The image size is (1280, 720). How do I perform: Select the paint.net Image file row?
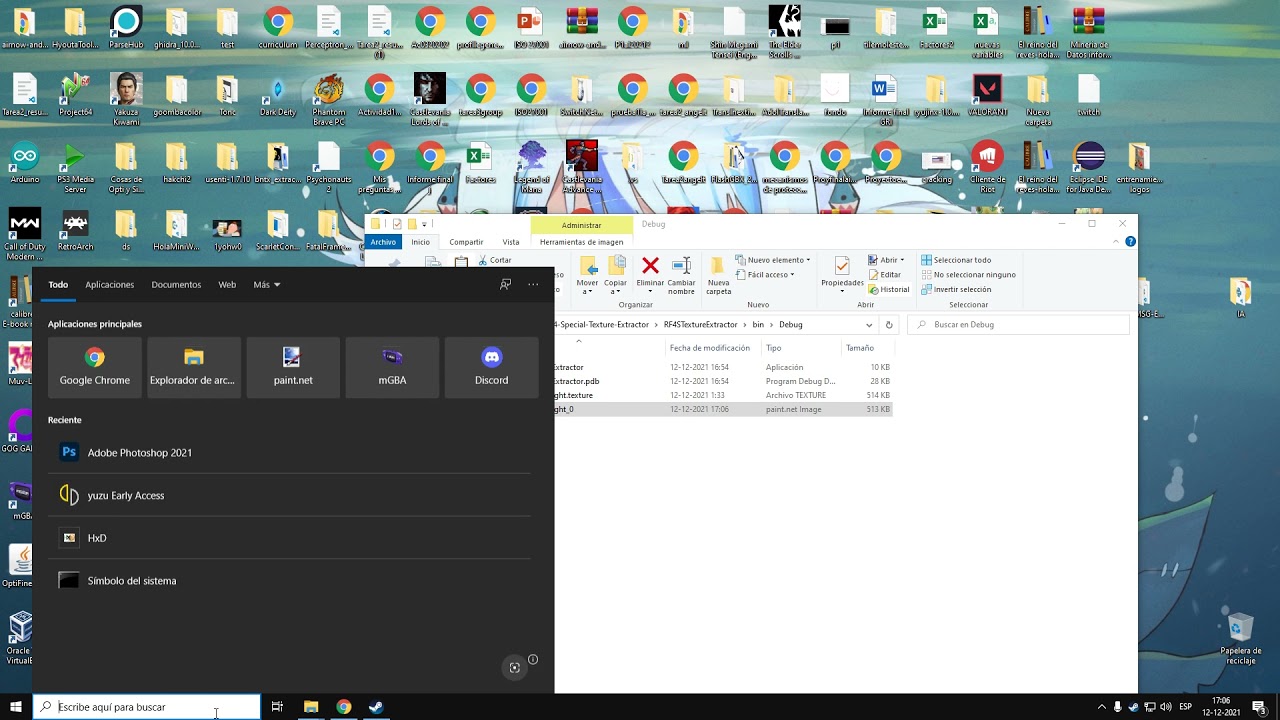tap(723, 409)
